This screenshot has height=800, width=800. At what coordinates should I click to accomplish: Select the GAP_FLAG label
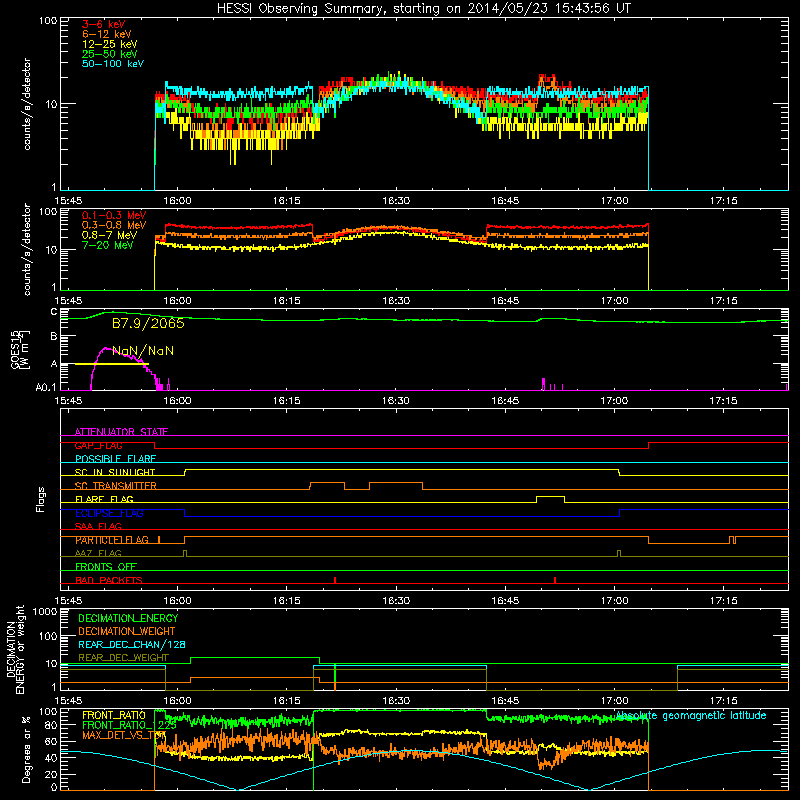pos(98,446)
